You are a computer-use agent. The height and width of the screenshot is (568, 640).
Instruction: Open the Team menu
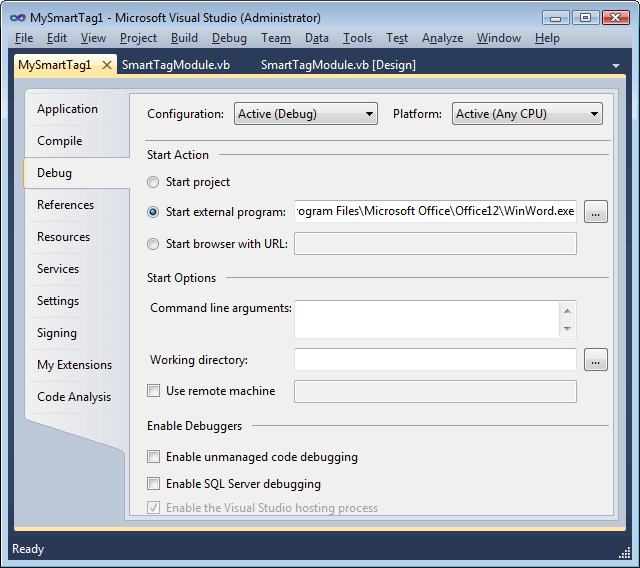276,38
